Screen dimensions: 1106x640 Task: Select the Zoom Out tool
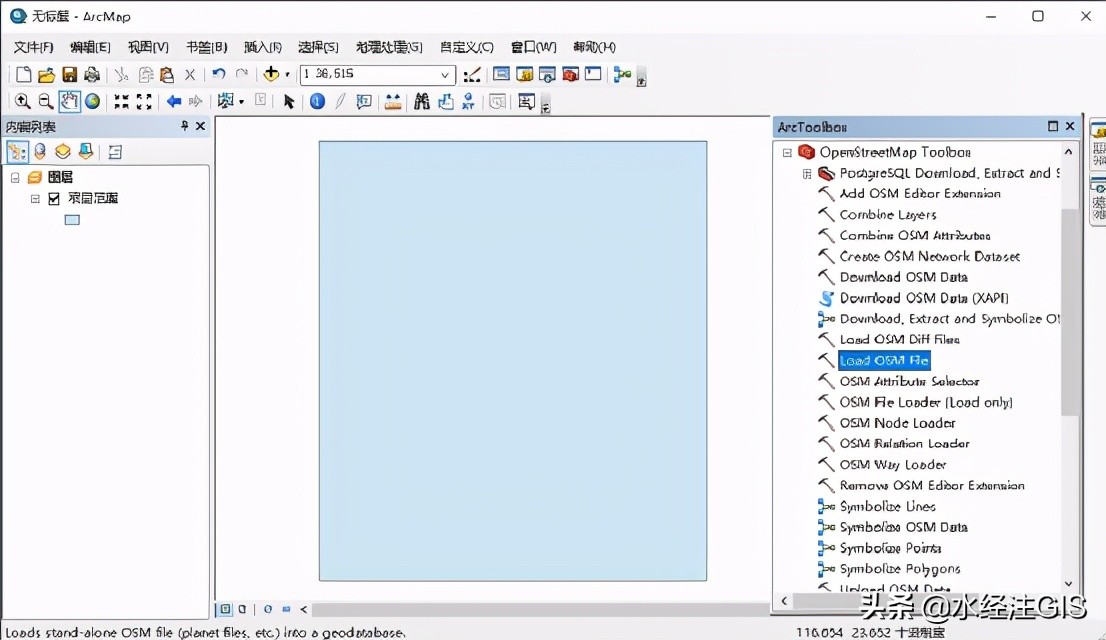(x=45, y=102)
